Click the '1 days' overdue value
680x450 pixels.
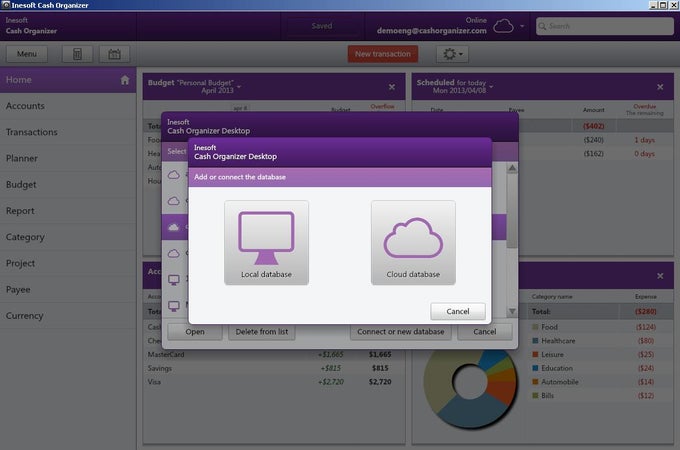tap(644, 140)
